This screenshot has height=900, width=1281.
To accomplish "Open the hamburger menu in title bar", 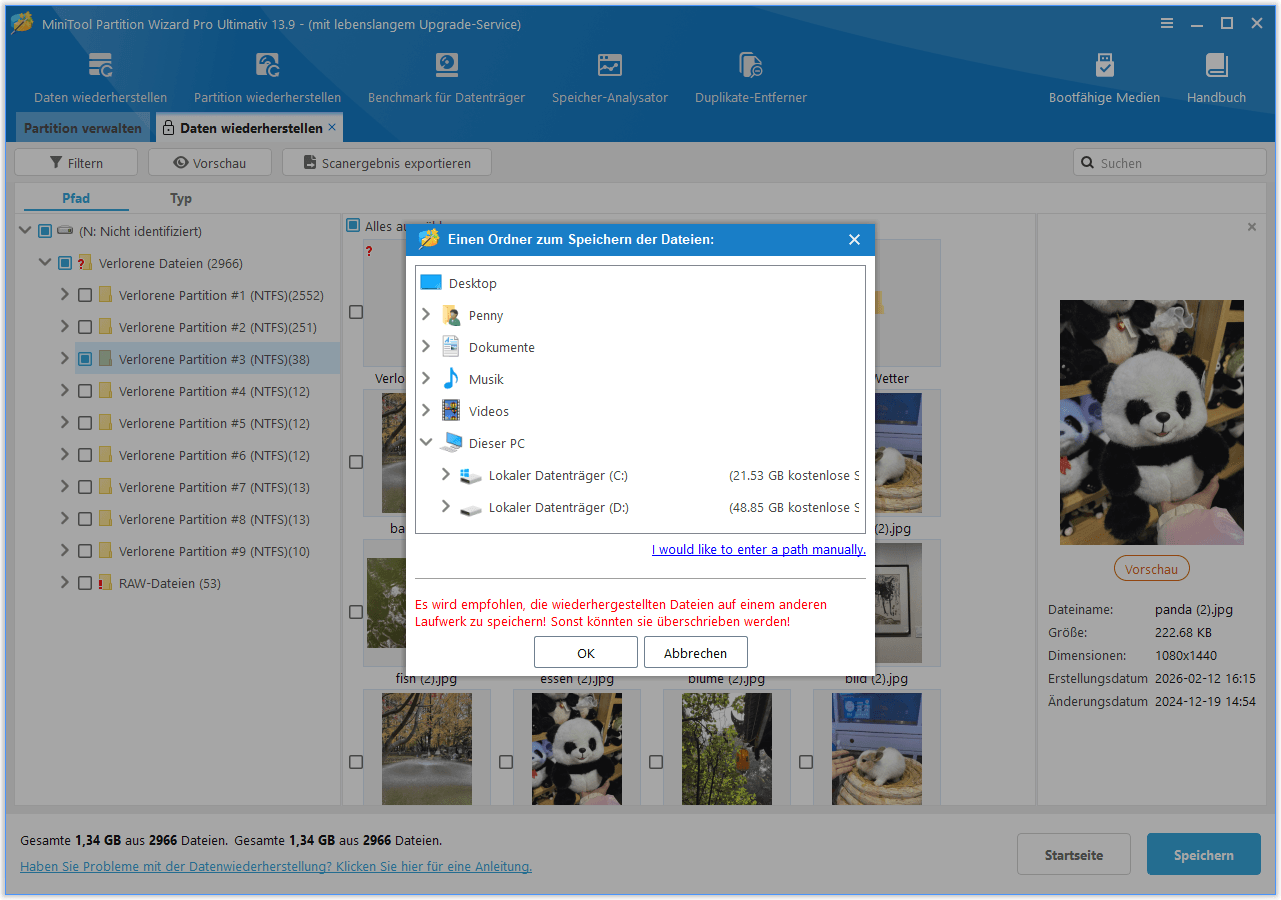I will [x=1167, y=23].
